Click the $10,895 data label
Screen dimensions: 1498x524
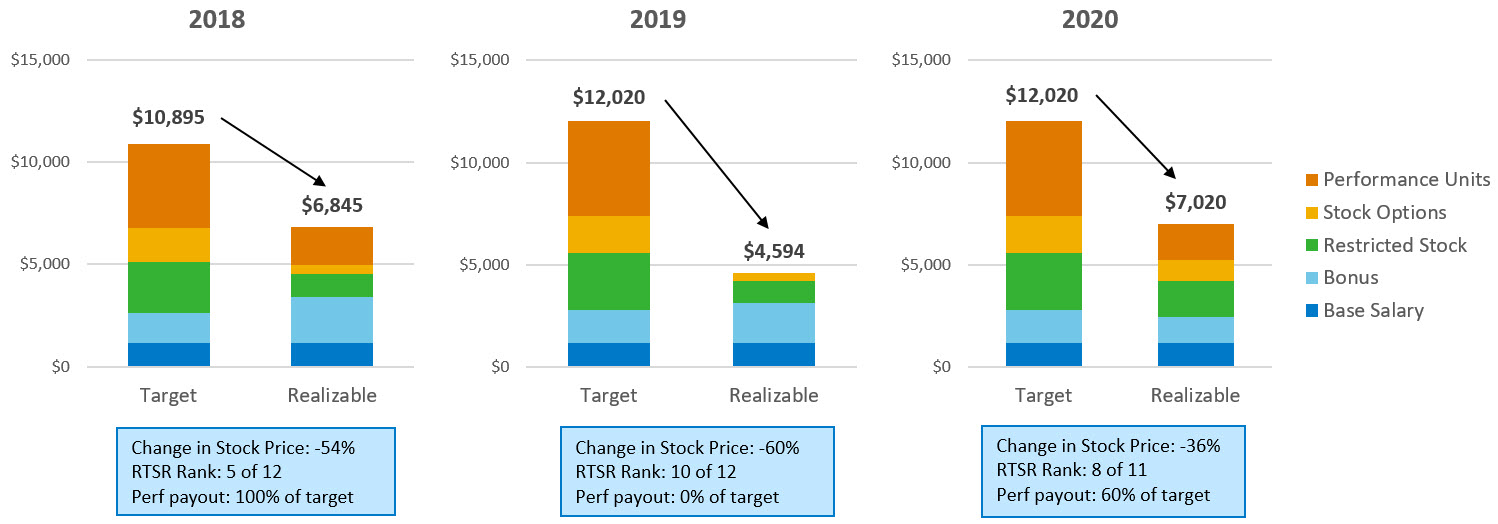click(x=168, y=117)
